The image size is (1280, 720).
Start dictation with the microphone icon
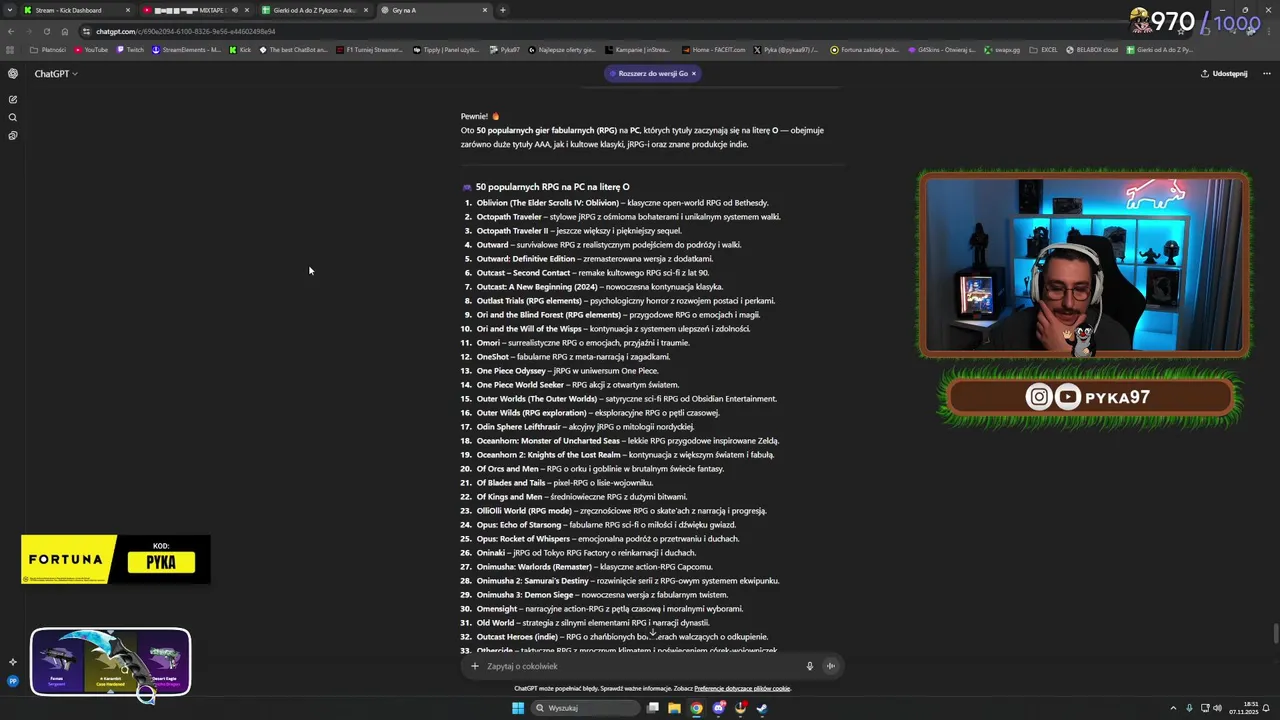(x=810, y=666)
